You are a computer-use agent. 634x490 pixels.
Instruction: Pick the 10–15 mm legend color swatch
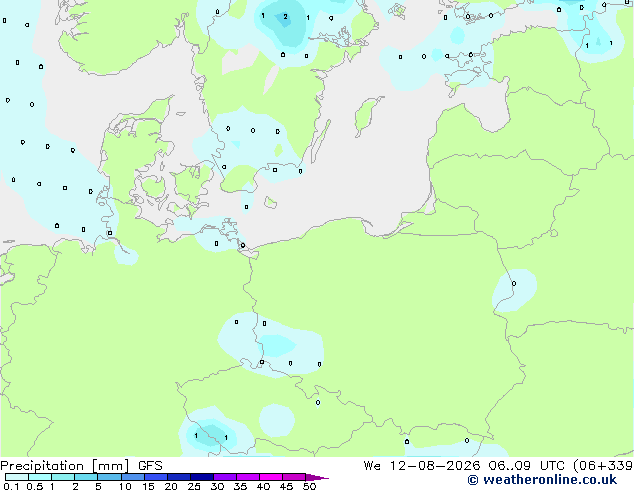133,477
